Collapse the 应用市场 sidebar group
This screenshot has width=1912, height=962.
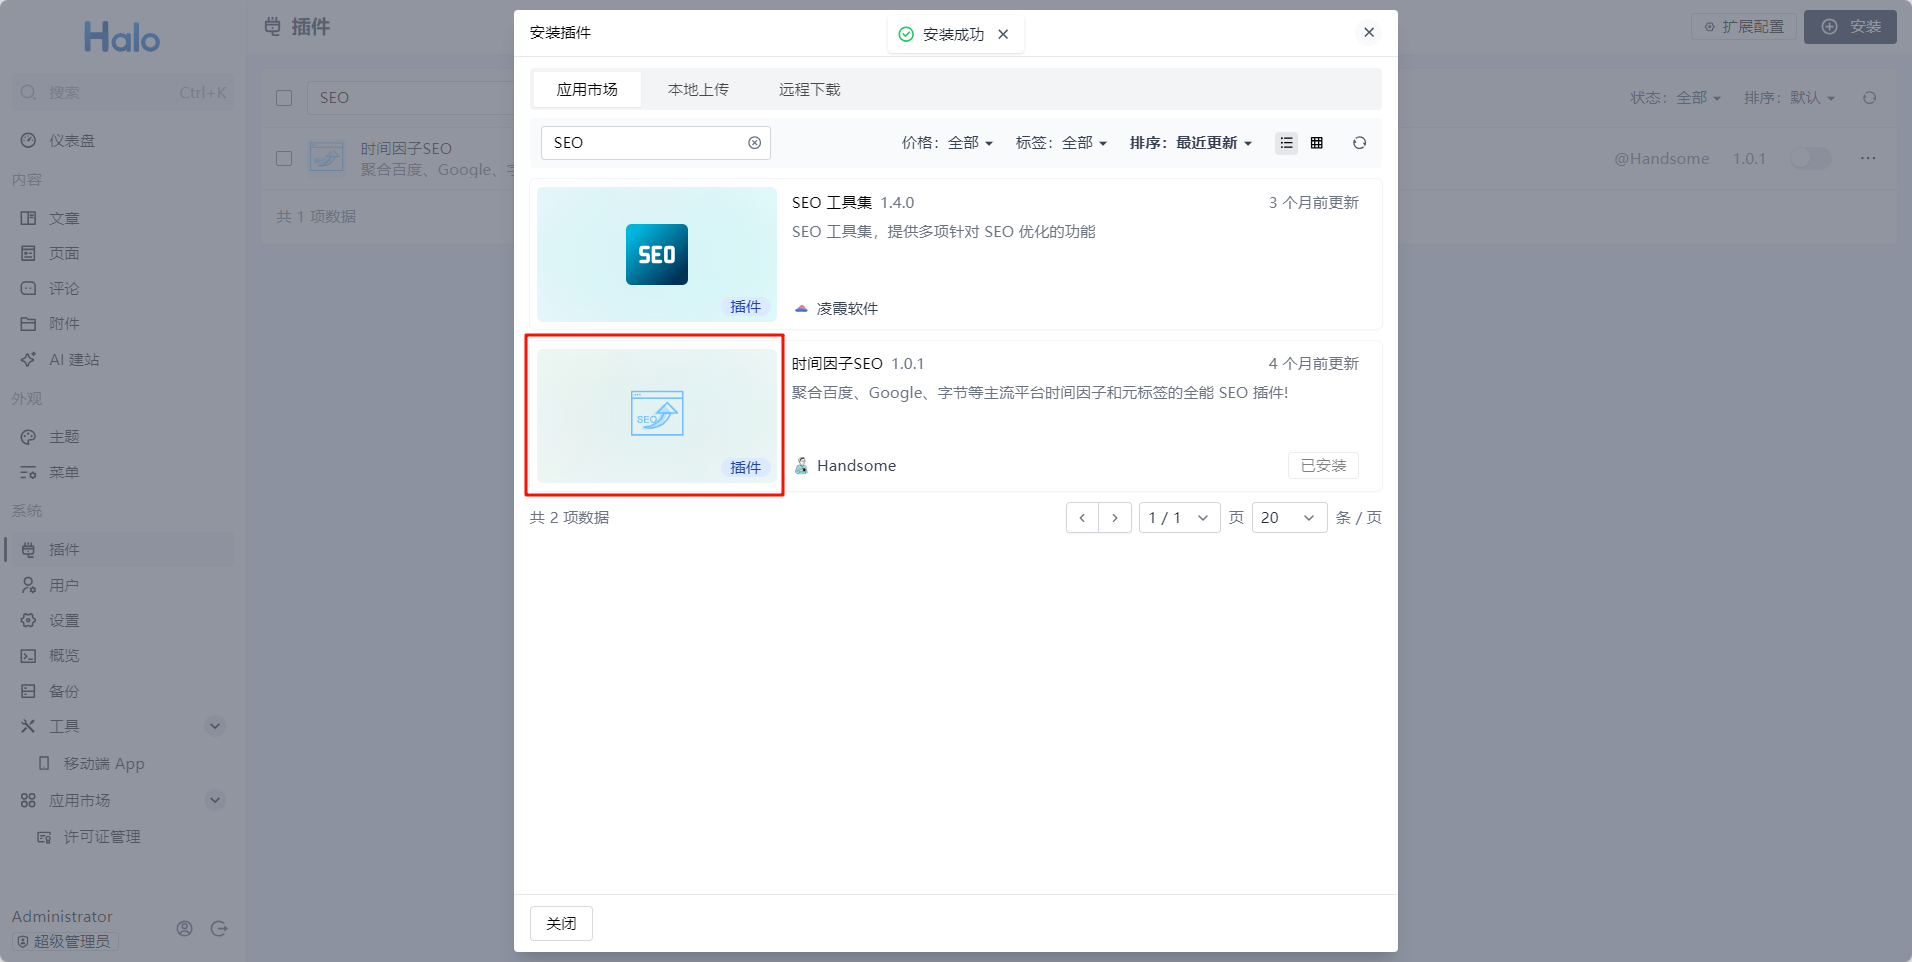pyautogui.click(x=215, y=800)
